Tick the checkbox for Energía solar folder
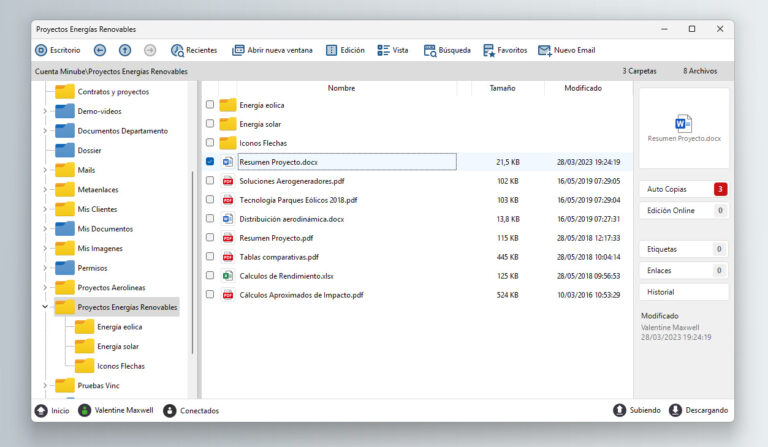The height and width of the screenshot is (447, 768). [210, 123]
